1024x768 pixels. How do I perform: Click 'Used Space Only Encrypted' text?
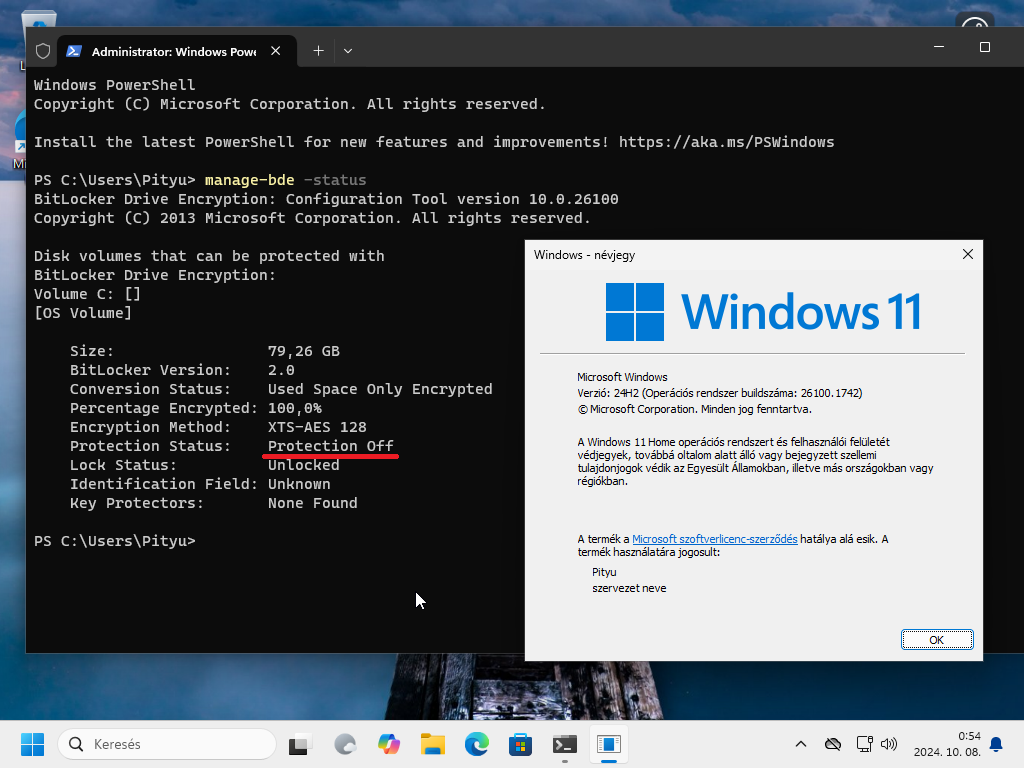coord(380,389)
